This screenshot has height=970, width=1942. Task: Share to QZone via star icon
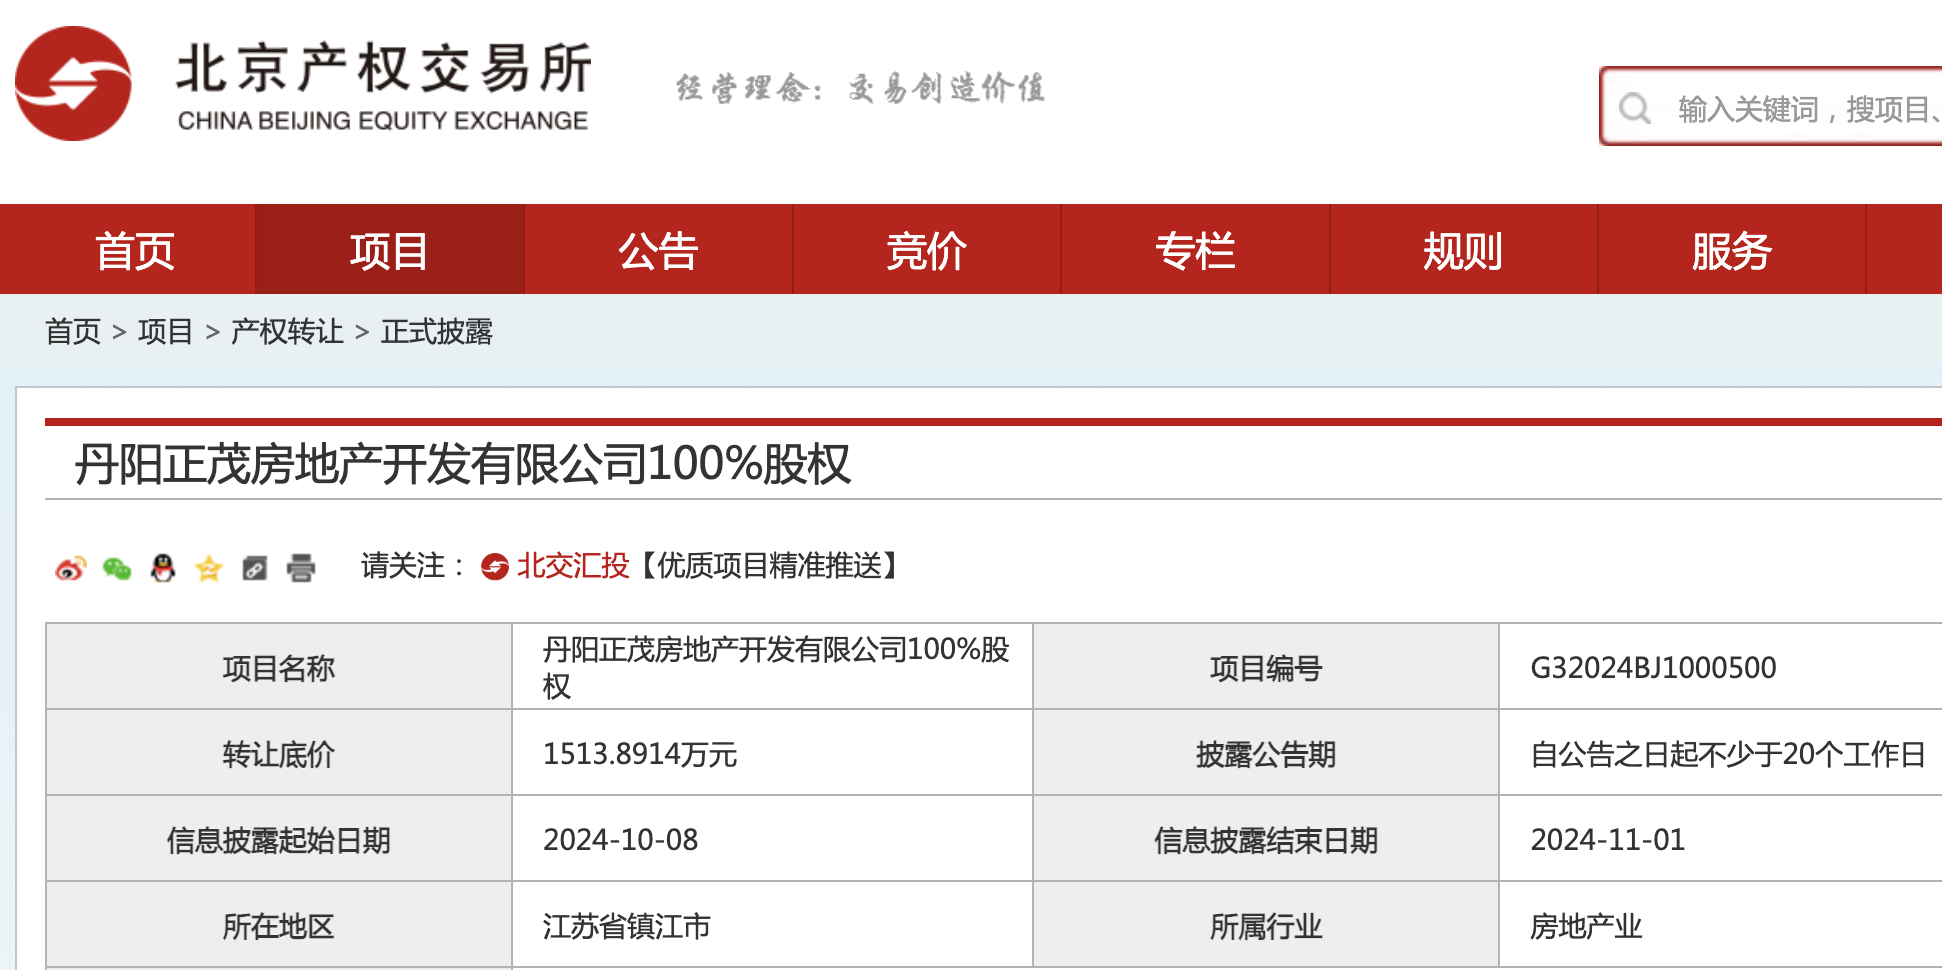(x=208, y=568)
